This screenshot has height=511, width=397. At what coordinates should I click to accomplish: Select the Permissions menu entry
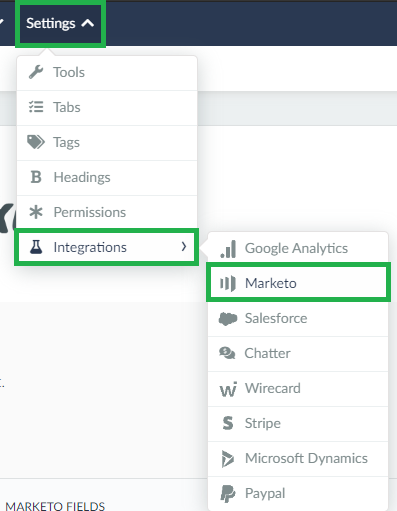pos(107,212)
